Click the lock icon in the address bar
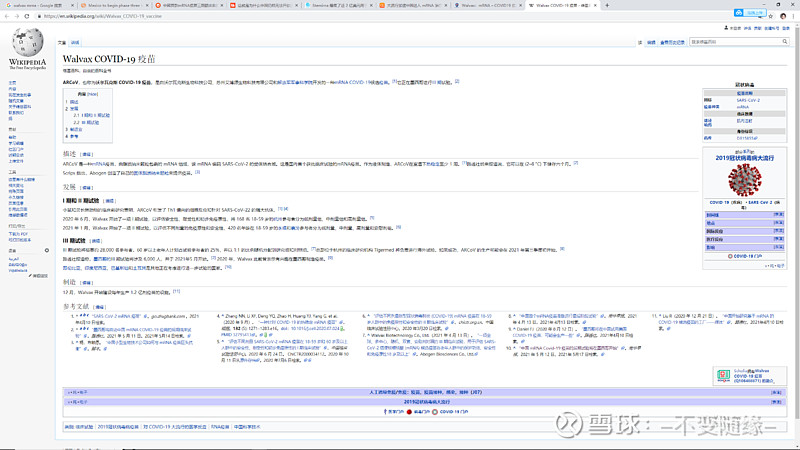The image size is (800, 450). [x=39, y=16]
